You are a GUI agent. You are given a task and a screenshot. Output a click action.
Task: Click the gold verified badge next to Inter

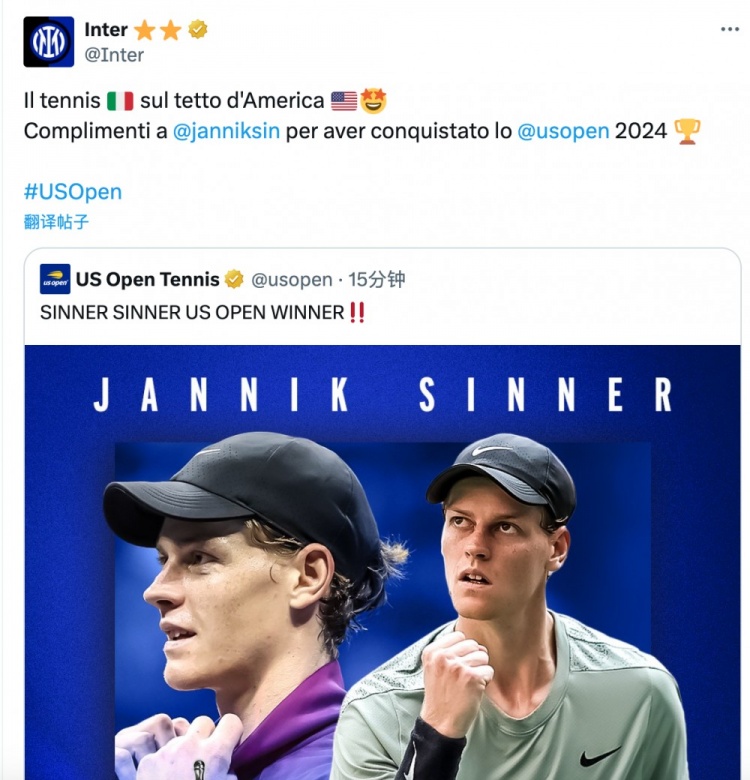(x=197, y=29)
